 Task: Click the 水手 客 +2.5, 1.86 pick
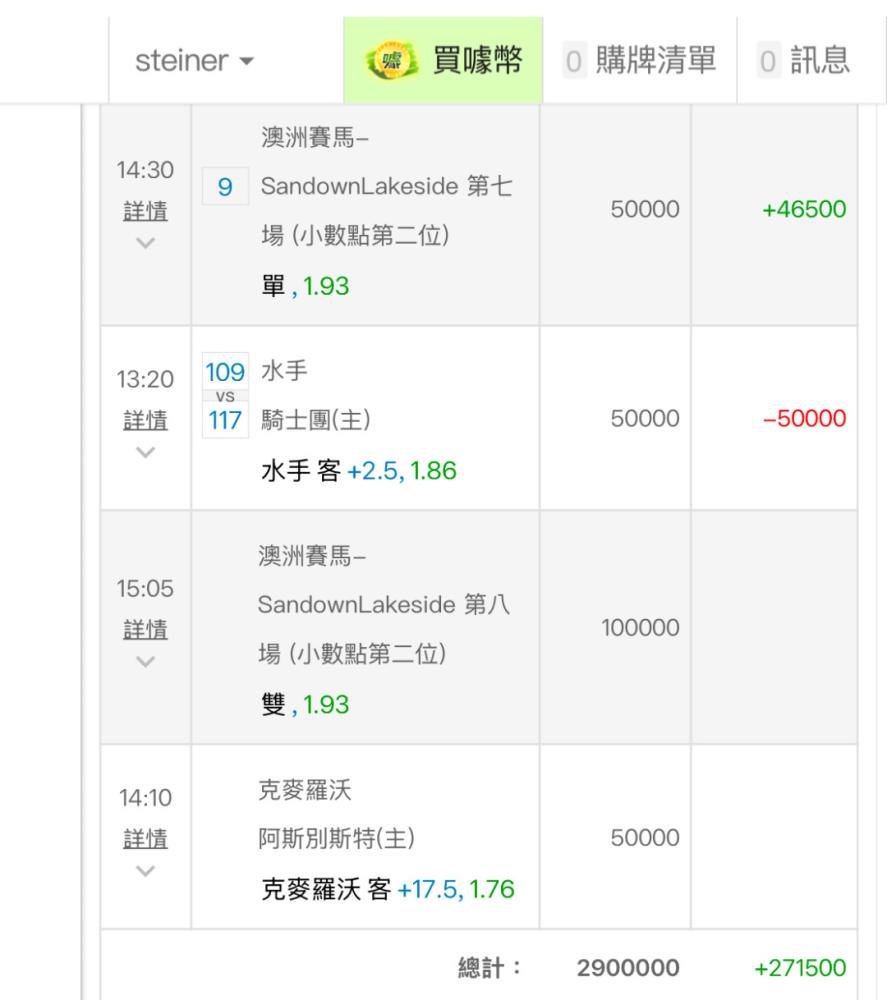click(358, 470)
